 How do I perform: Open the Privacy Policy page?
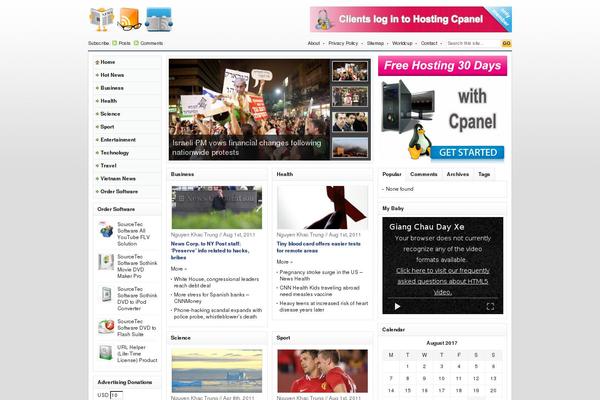pos(343,43)
